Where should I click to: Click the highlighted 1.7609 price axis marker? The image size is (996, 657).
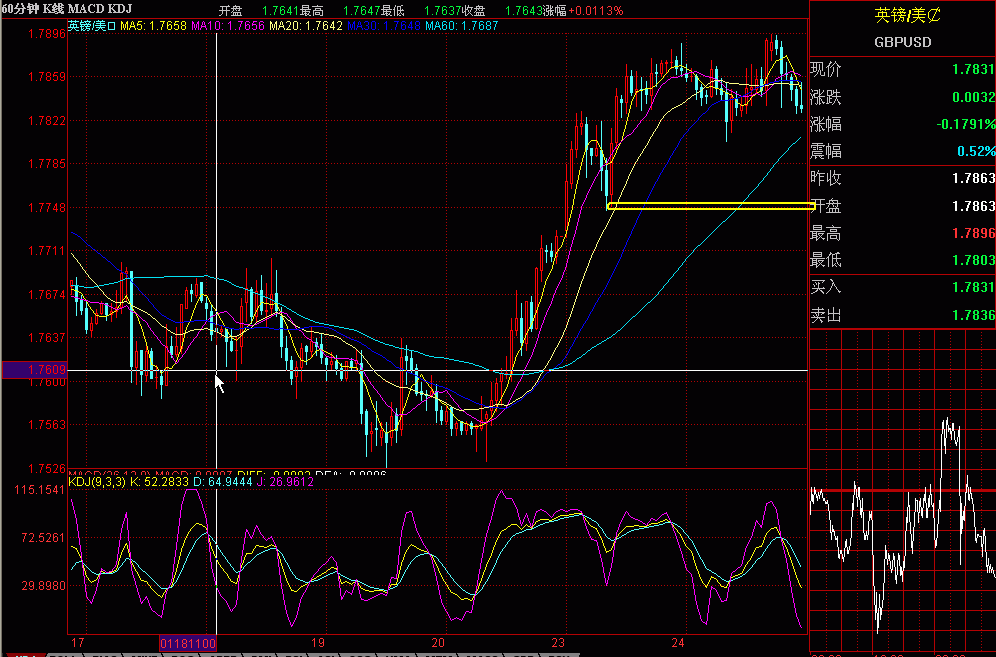tap(34, 370)
